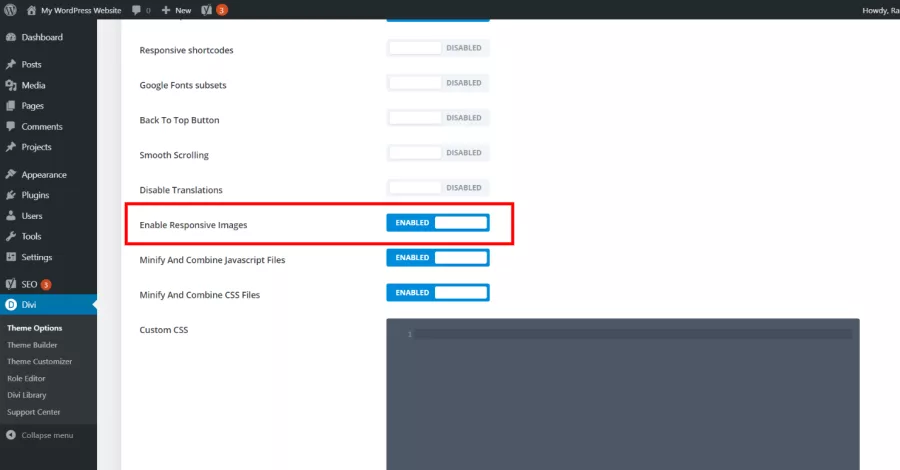Screen dimensions: 900x470
Task: Click the SEO Yoast icon in sidebar
Action: tap(11, 284)
